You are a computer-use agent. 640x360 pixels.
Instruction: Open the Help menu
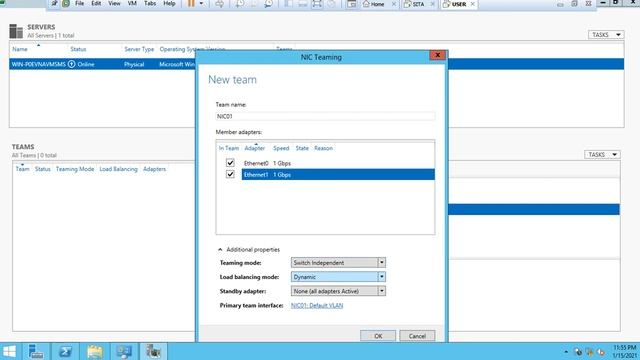click(169, 4)
